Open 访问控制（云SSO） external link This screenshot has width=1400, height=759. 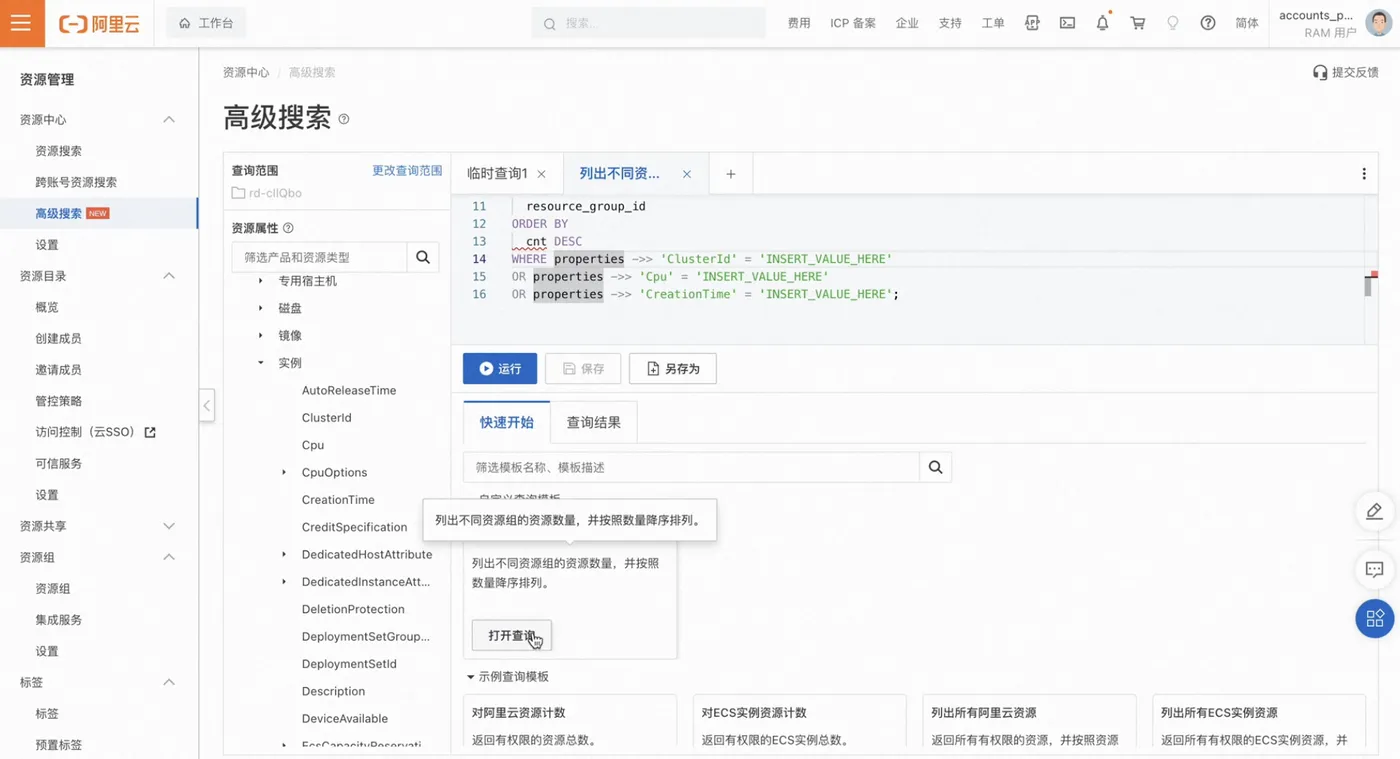[x=95, y=432]
